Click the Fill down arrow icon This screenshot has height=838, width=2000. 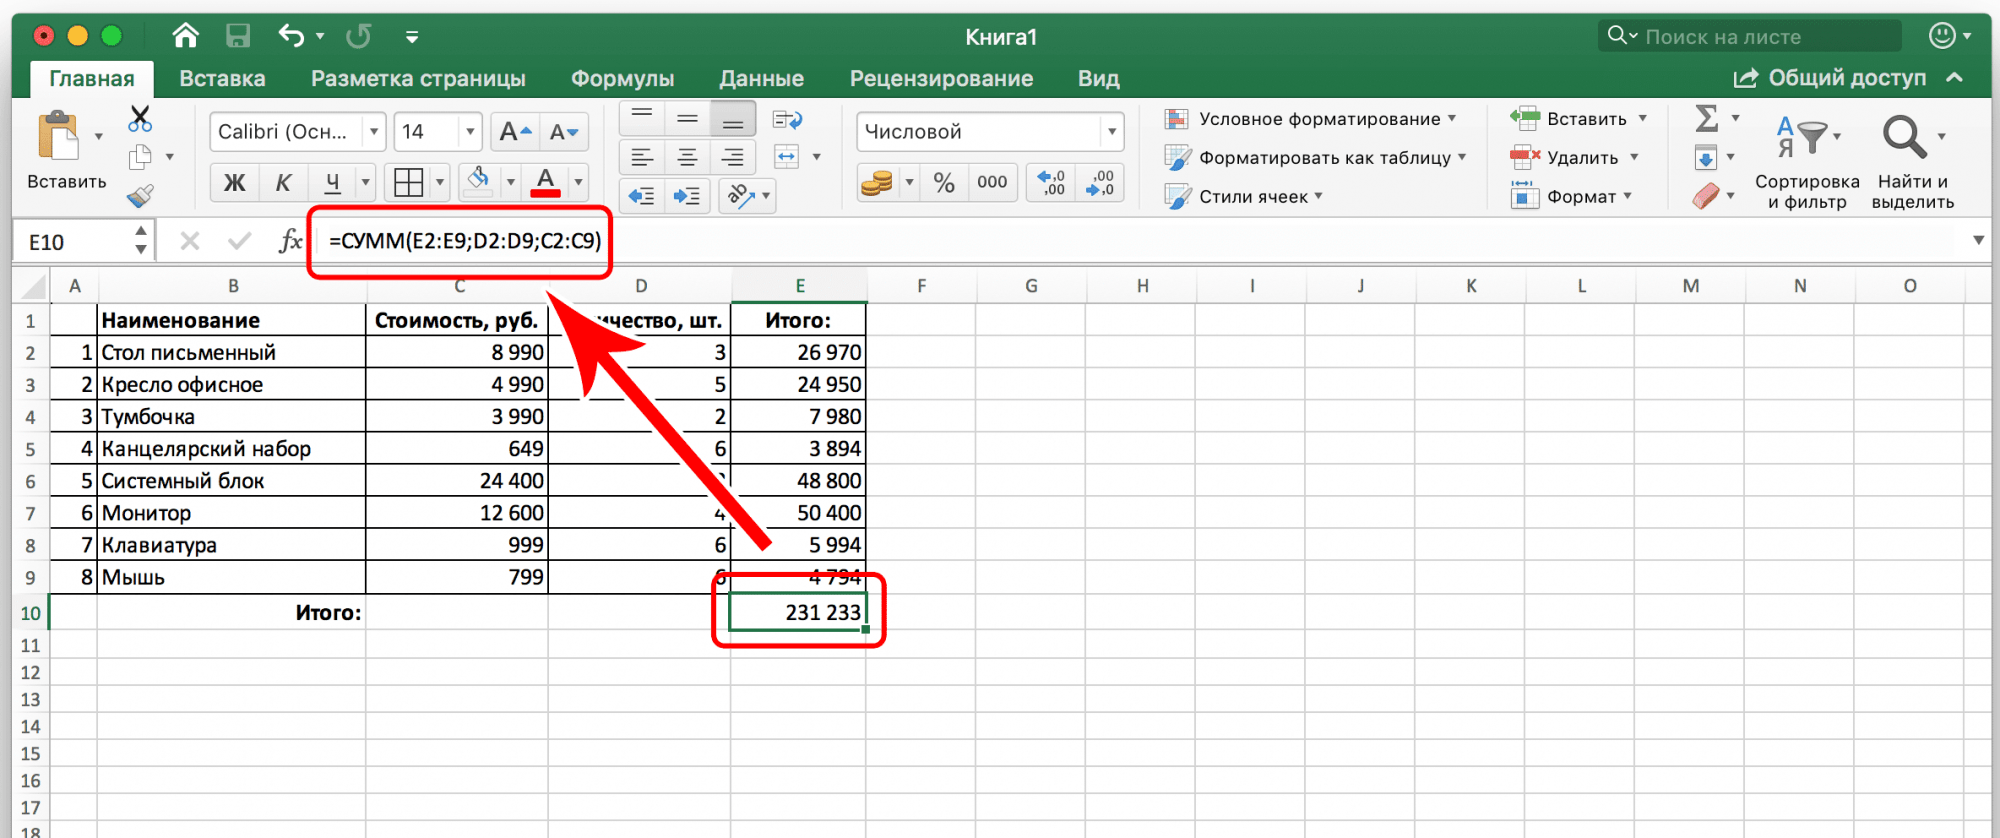1706,157
